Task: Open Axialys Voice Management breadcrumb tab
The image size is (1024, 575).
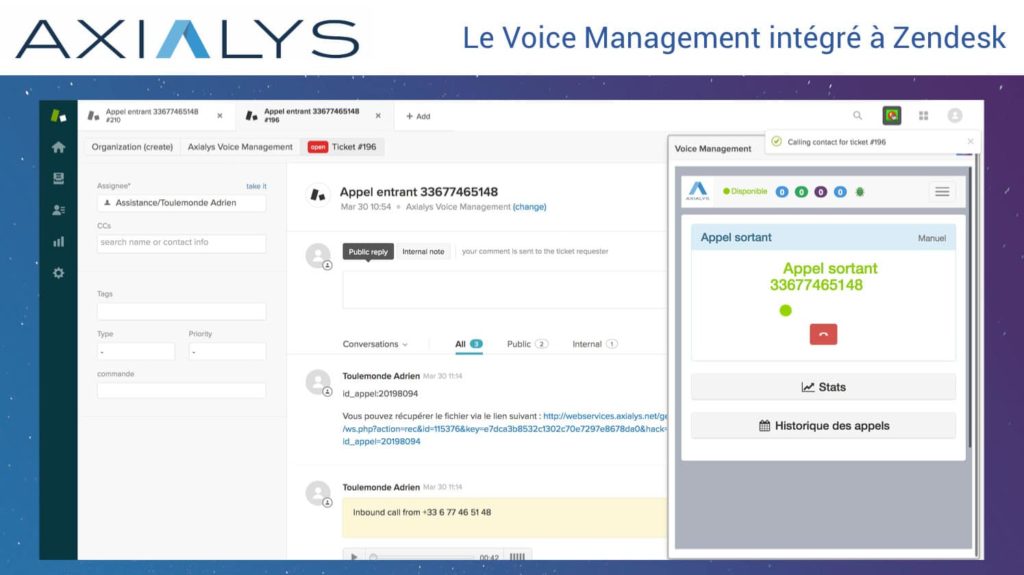Action: [x=240, y=147]
